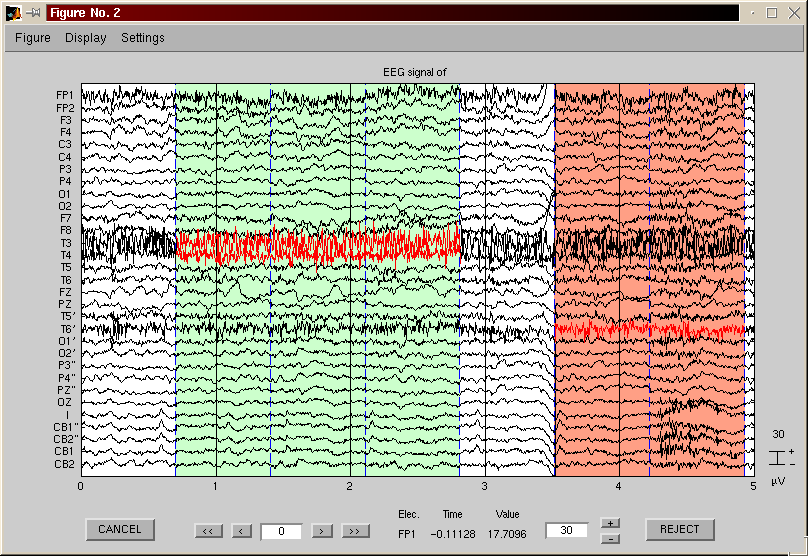Screen dimensions: 808x556
Task: Click the P4" channel label
Action: click(66, 378)
